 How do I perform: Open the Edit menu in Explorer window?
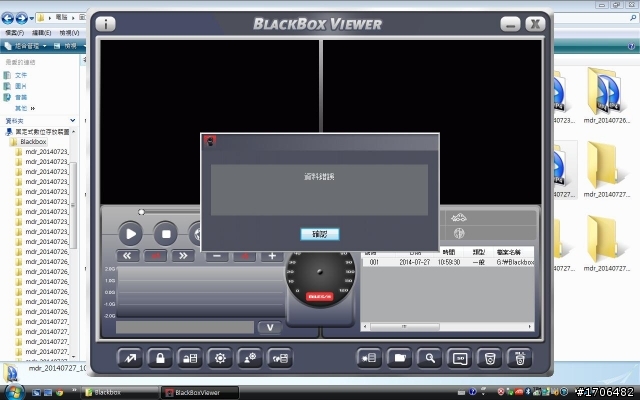pos(41,33)
